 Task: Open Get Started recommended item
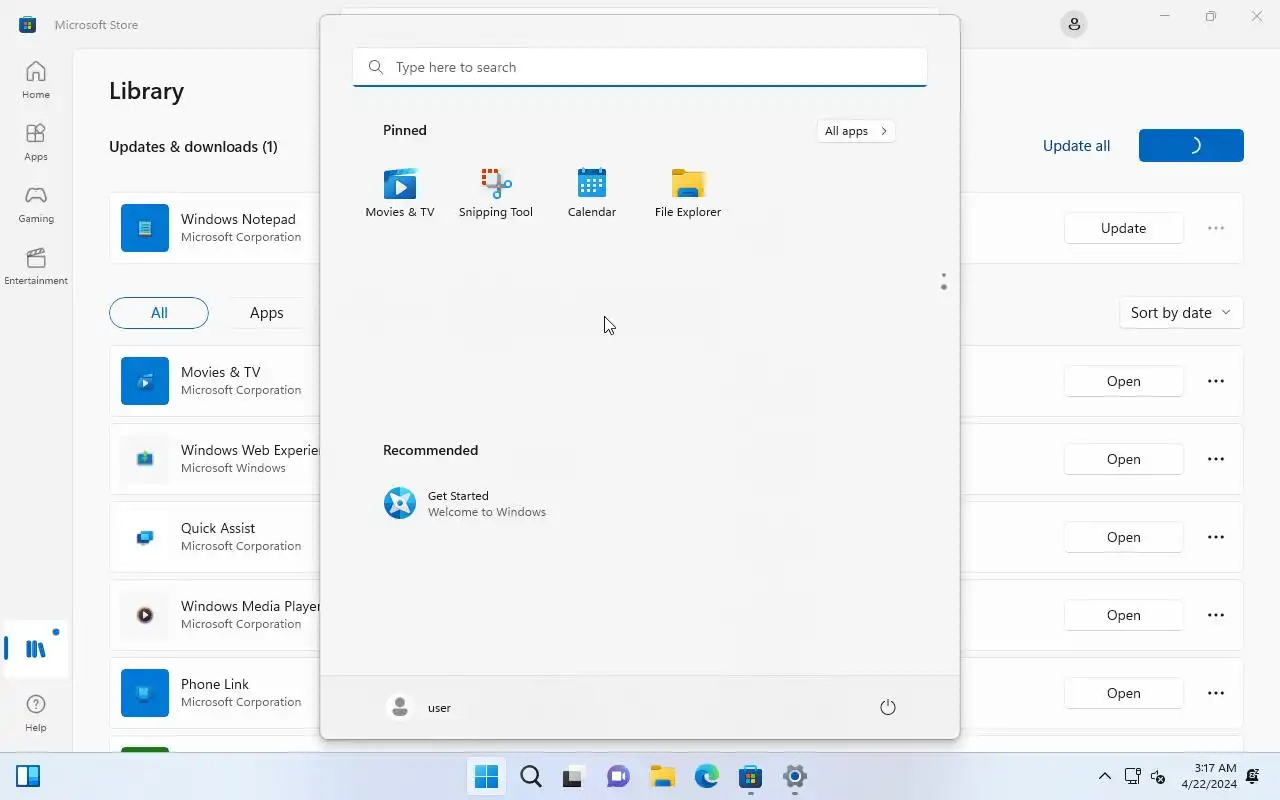point(465,503)
